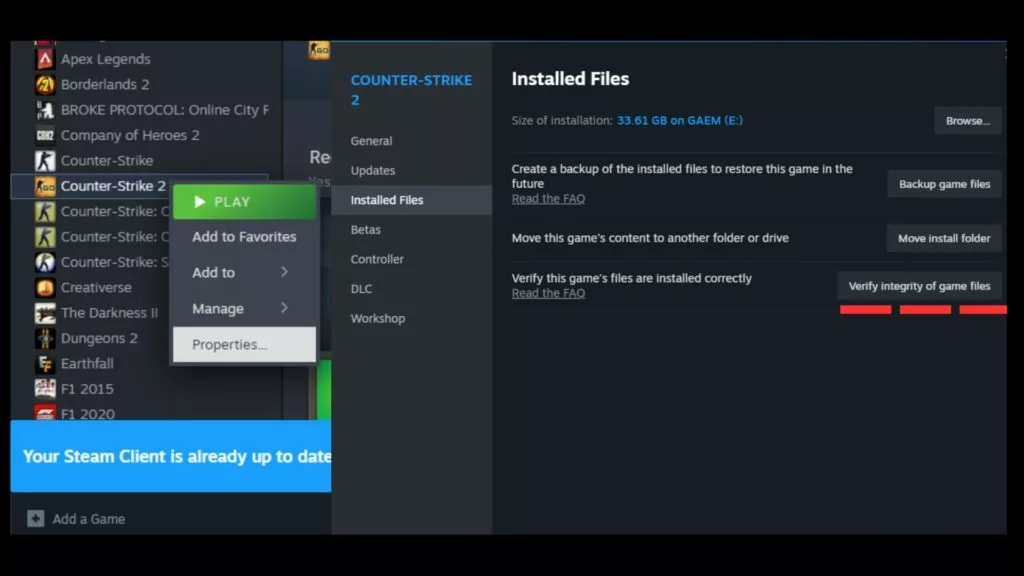1024x576 pixels.
Task: Click the Steam Client up to date banner
Action: pos(170,456)
